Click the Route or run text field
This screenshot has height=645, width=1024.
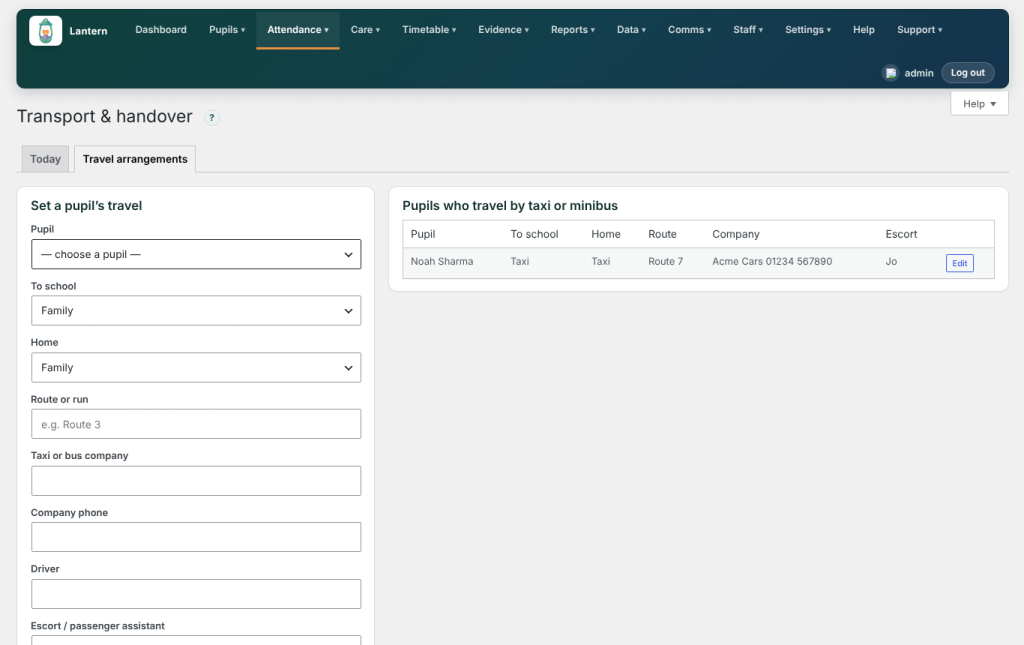pos(196,424)
